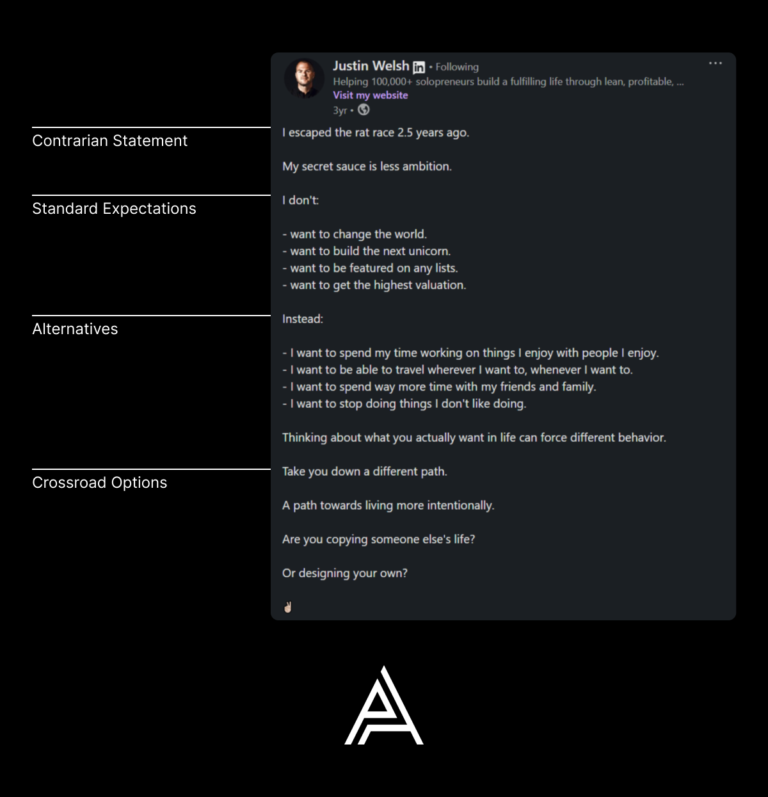
Task: Click the 'want to build the next unicorn' line
Action: 366,251
